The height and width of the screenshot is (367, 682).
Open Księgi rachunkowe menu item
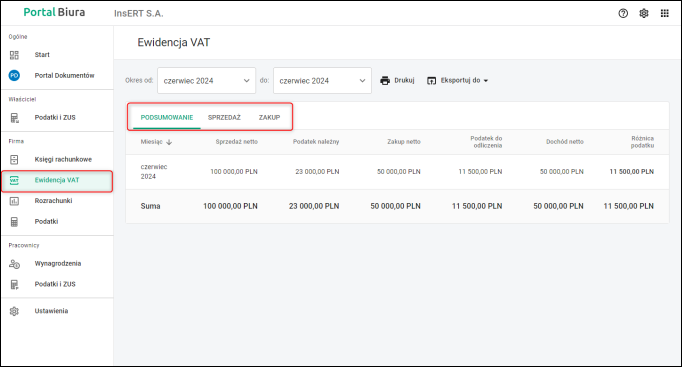point(63,160)
